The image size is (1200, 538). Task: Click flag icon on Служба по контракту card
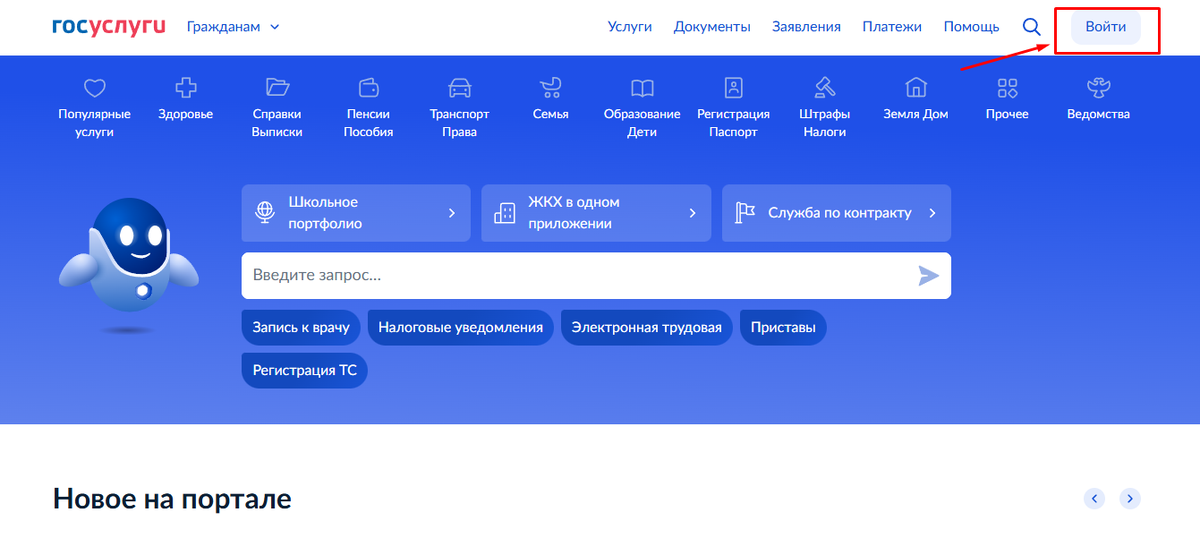pos(745,213)
